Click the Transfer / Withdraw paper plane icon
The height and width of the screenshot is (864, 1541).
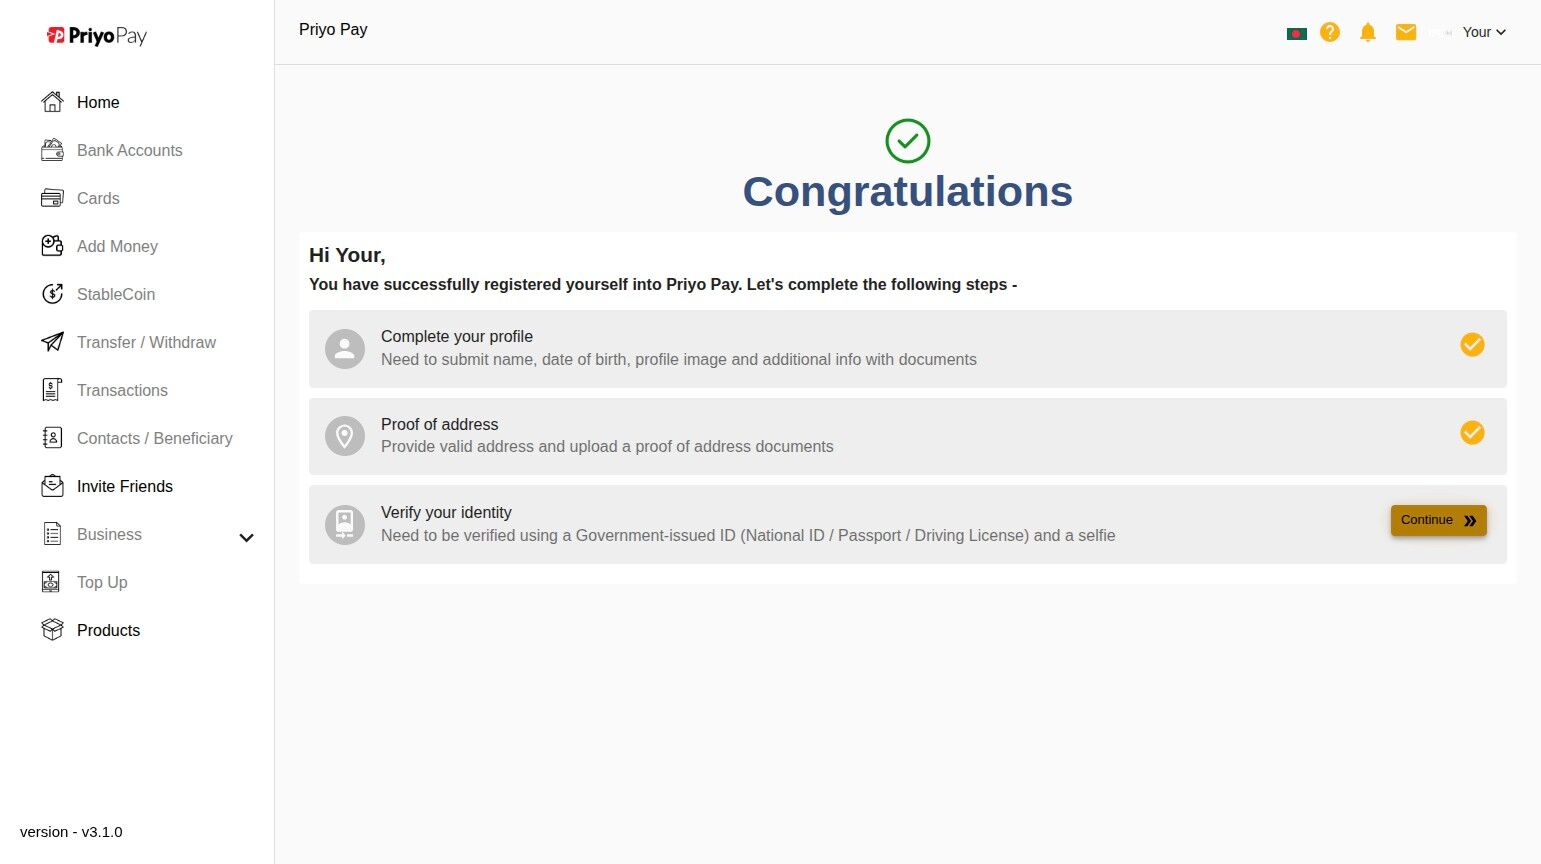(52, 342)
